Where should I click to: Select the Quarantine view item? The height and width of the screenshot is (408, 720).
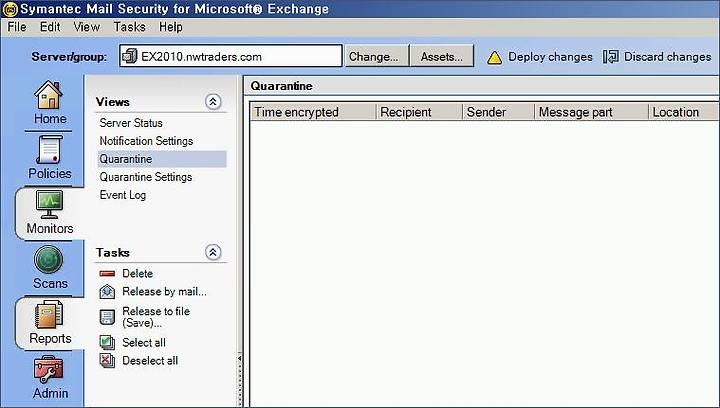coord(162,159)
